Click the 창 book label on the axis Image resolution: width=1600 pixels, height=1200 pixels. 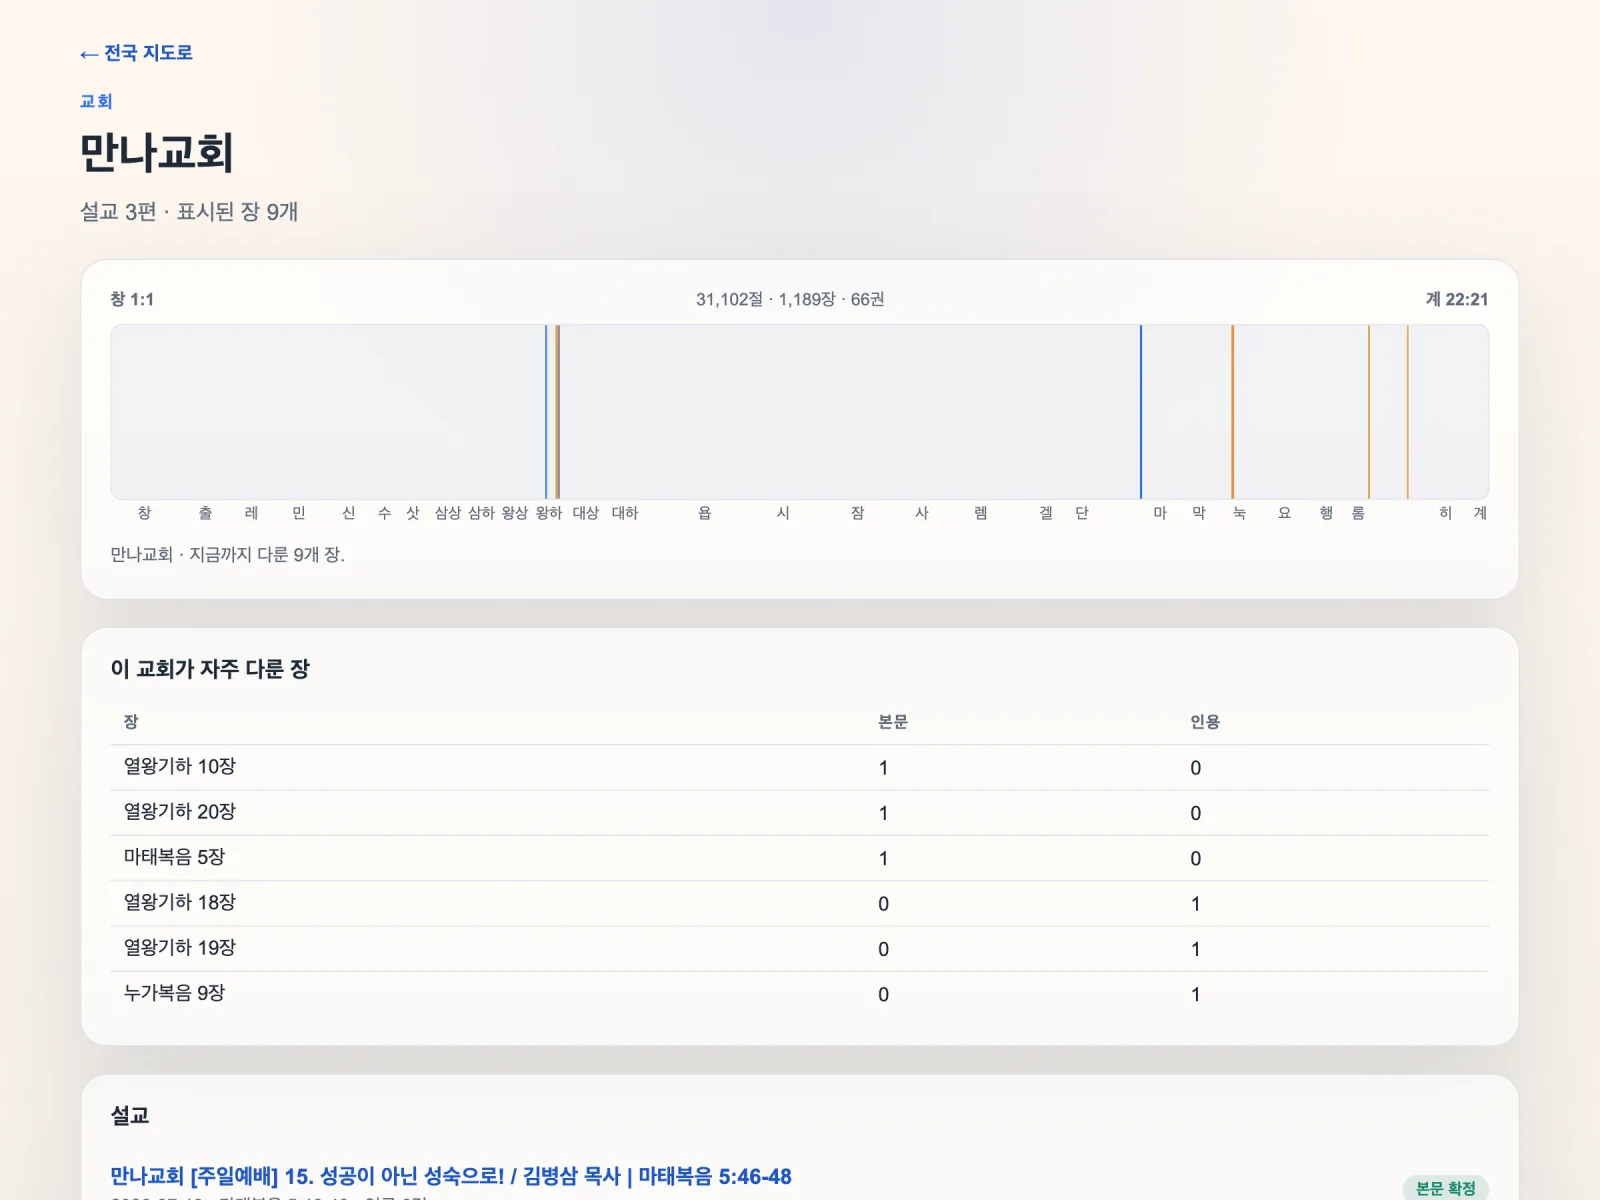(144, 513)
